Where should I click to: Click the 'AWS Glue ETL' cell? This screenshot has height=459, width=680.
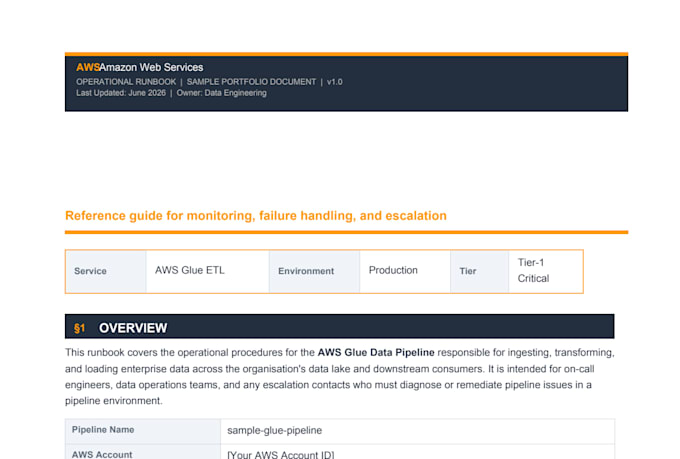pos(208,272)
